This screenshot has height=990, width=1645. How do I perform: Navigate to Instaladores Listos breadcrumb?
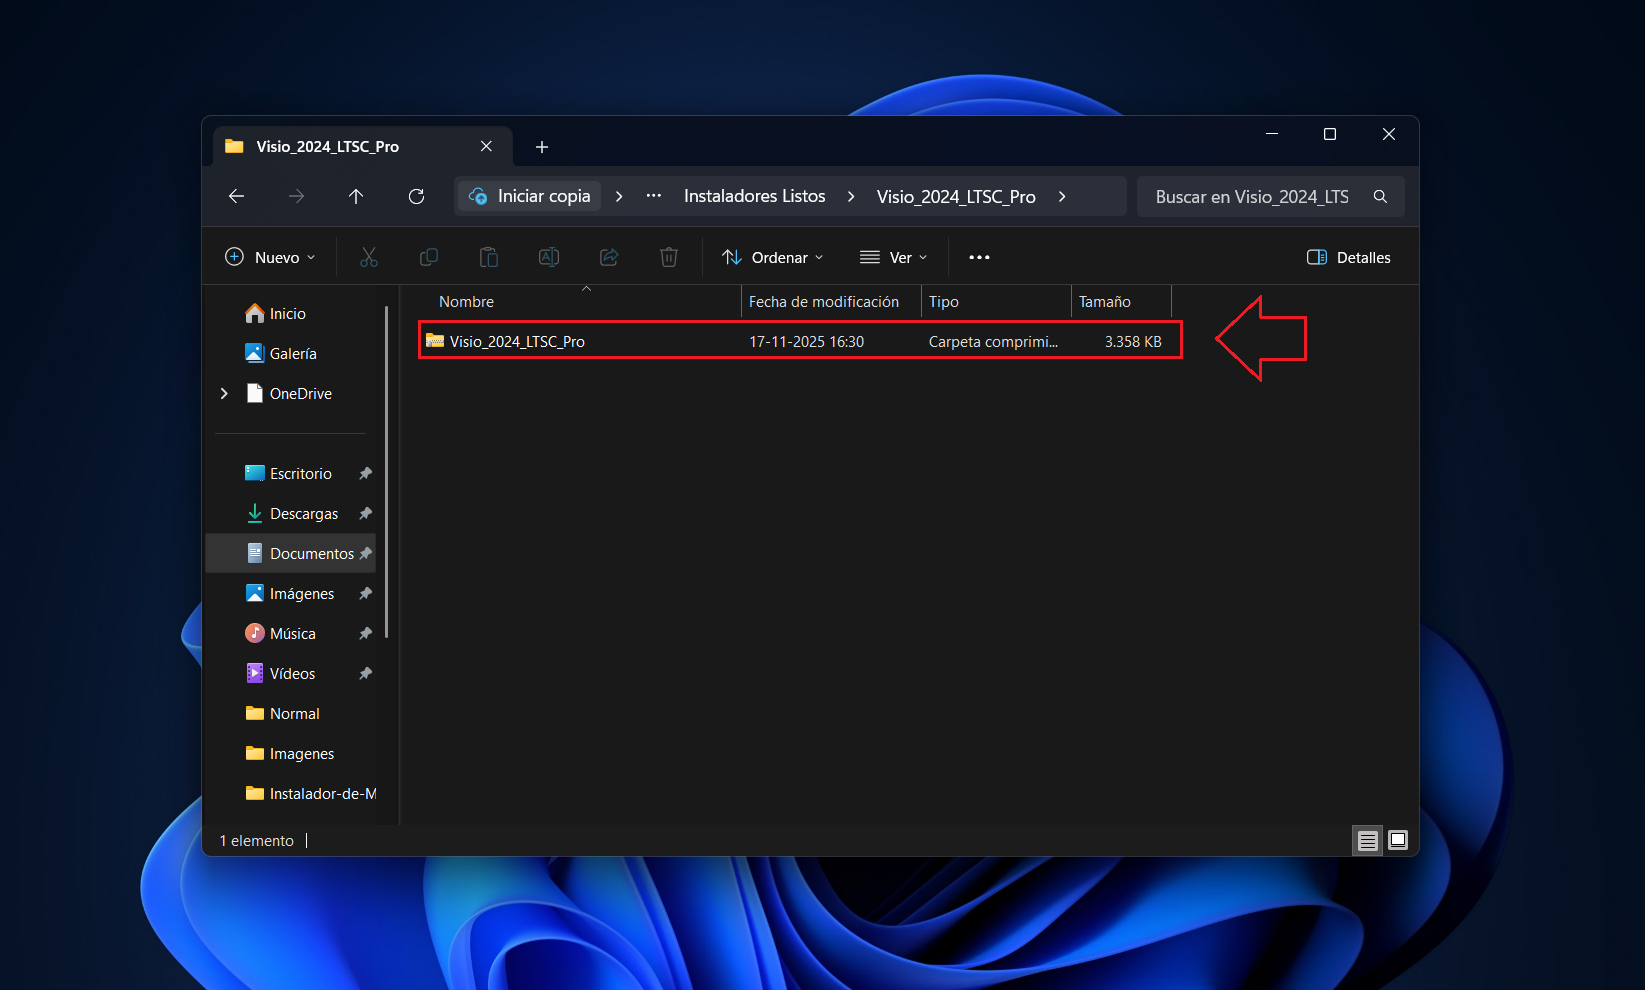click(x=755, y=197)
